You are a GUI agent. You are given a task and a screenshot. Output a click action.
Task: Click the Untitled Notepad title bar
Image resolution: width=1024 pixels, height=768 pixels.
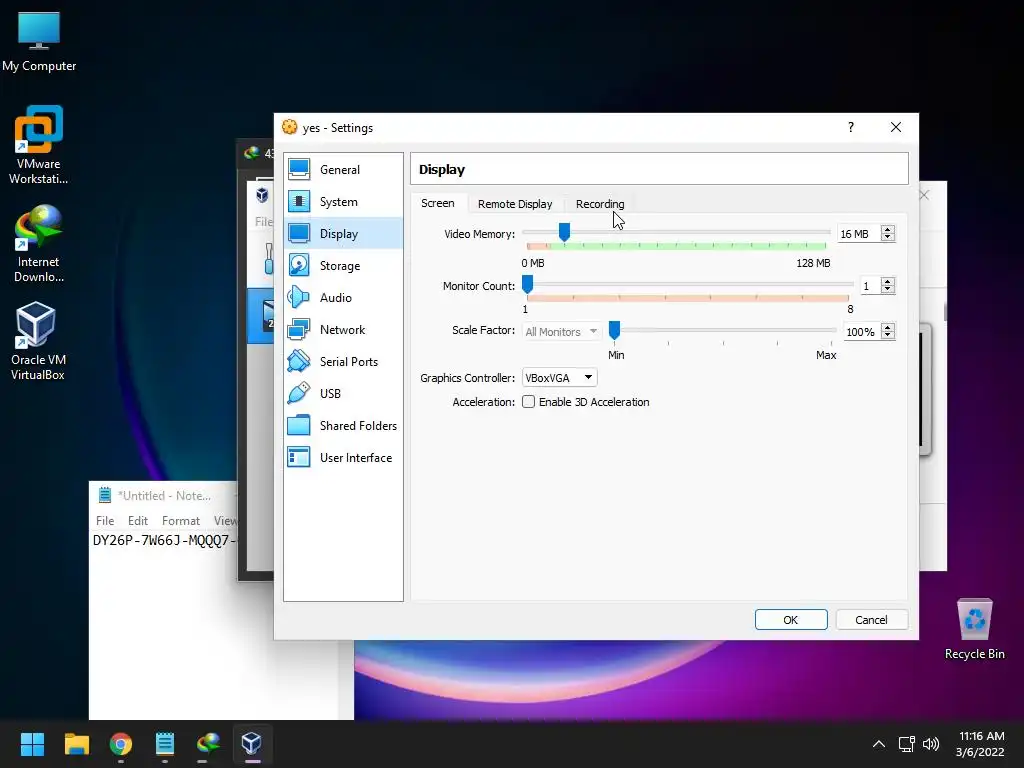click(x=163, y=496)
